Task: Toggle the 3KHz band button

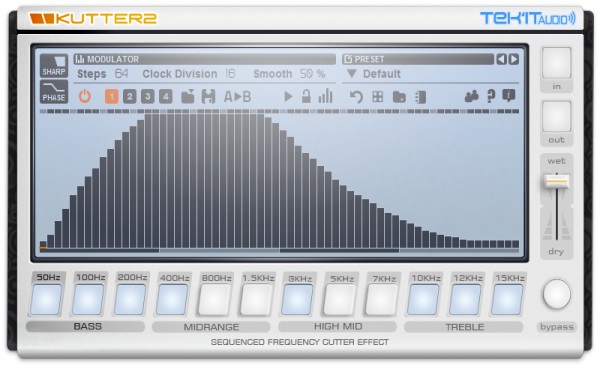Action: pos(297,300)
